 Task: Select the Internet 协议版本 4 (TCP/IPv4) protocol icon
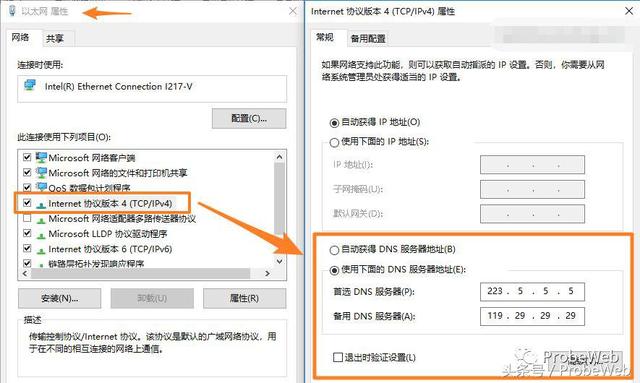coord(41,204)
